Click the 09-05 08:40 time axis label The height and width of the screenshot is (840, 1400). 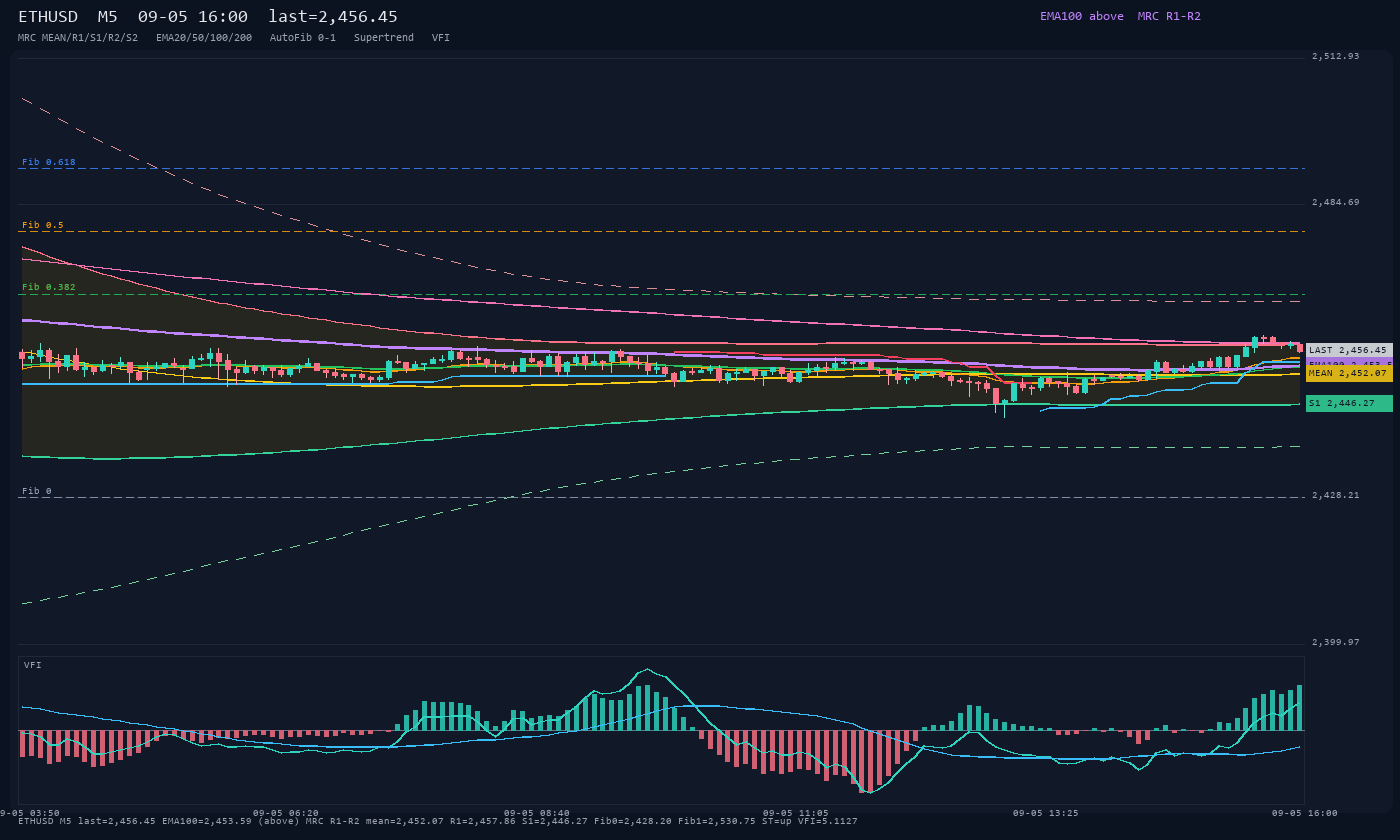pos(537,813)
